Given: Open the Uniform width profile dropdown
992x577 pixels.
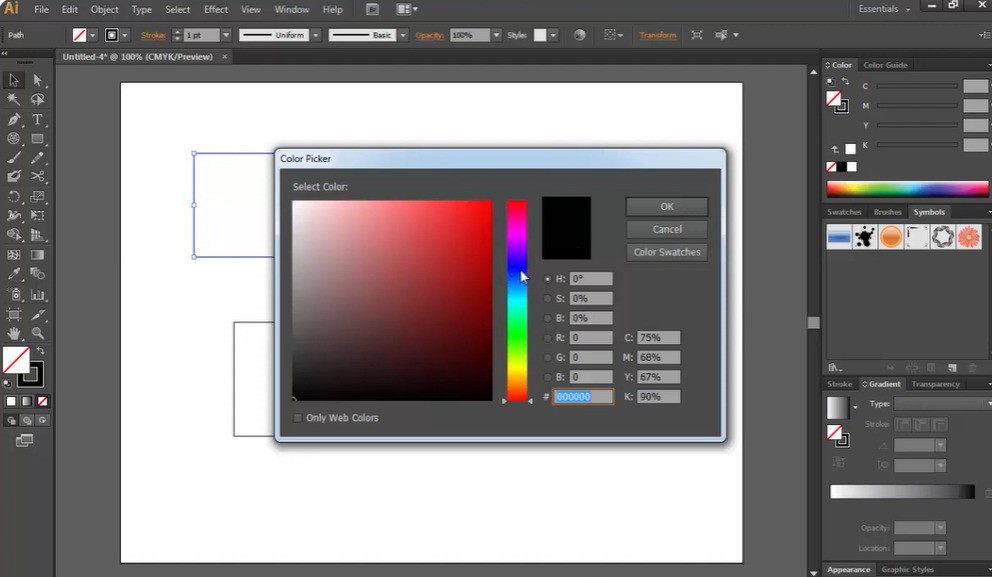Looking at the screenshot, I should [x=316, y=35].
